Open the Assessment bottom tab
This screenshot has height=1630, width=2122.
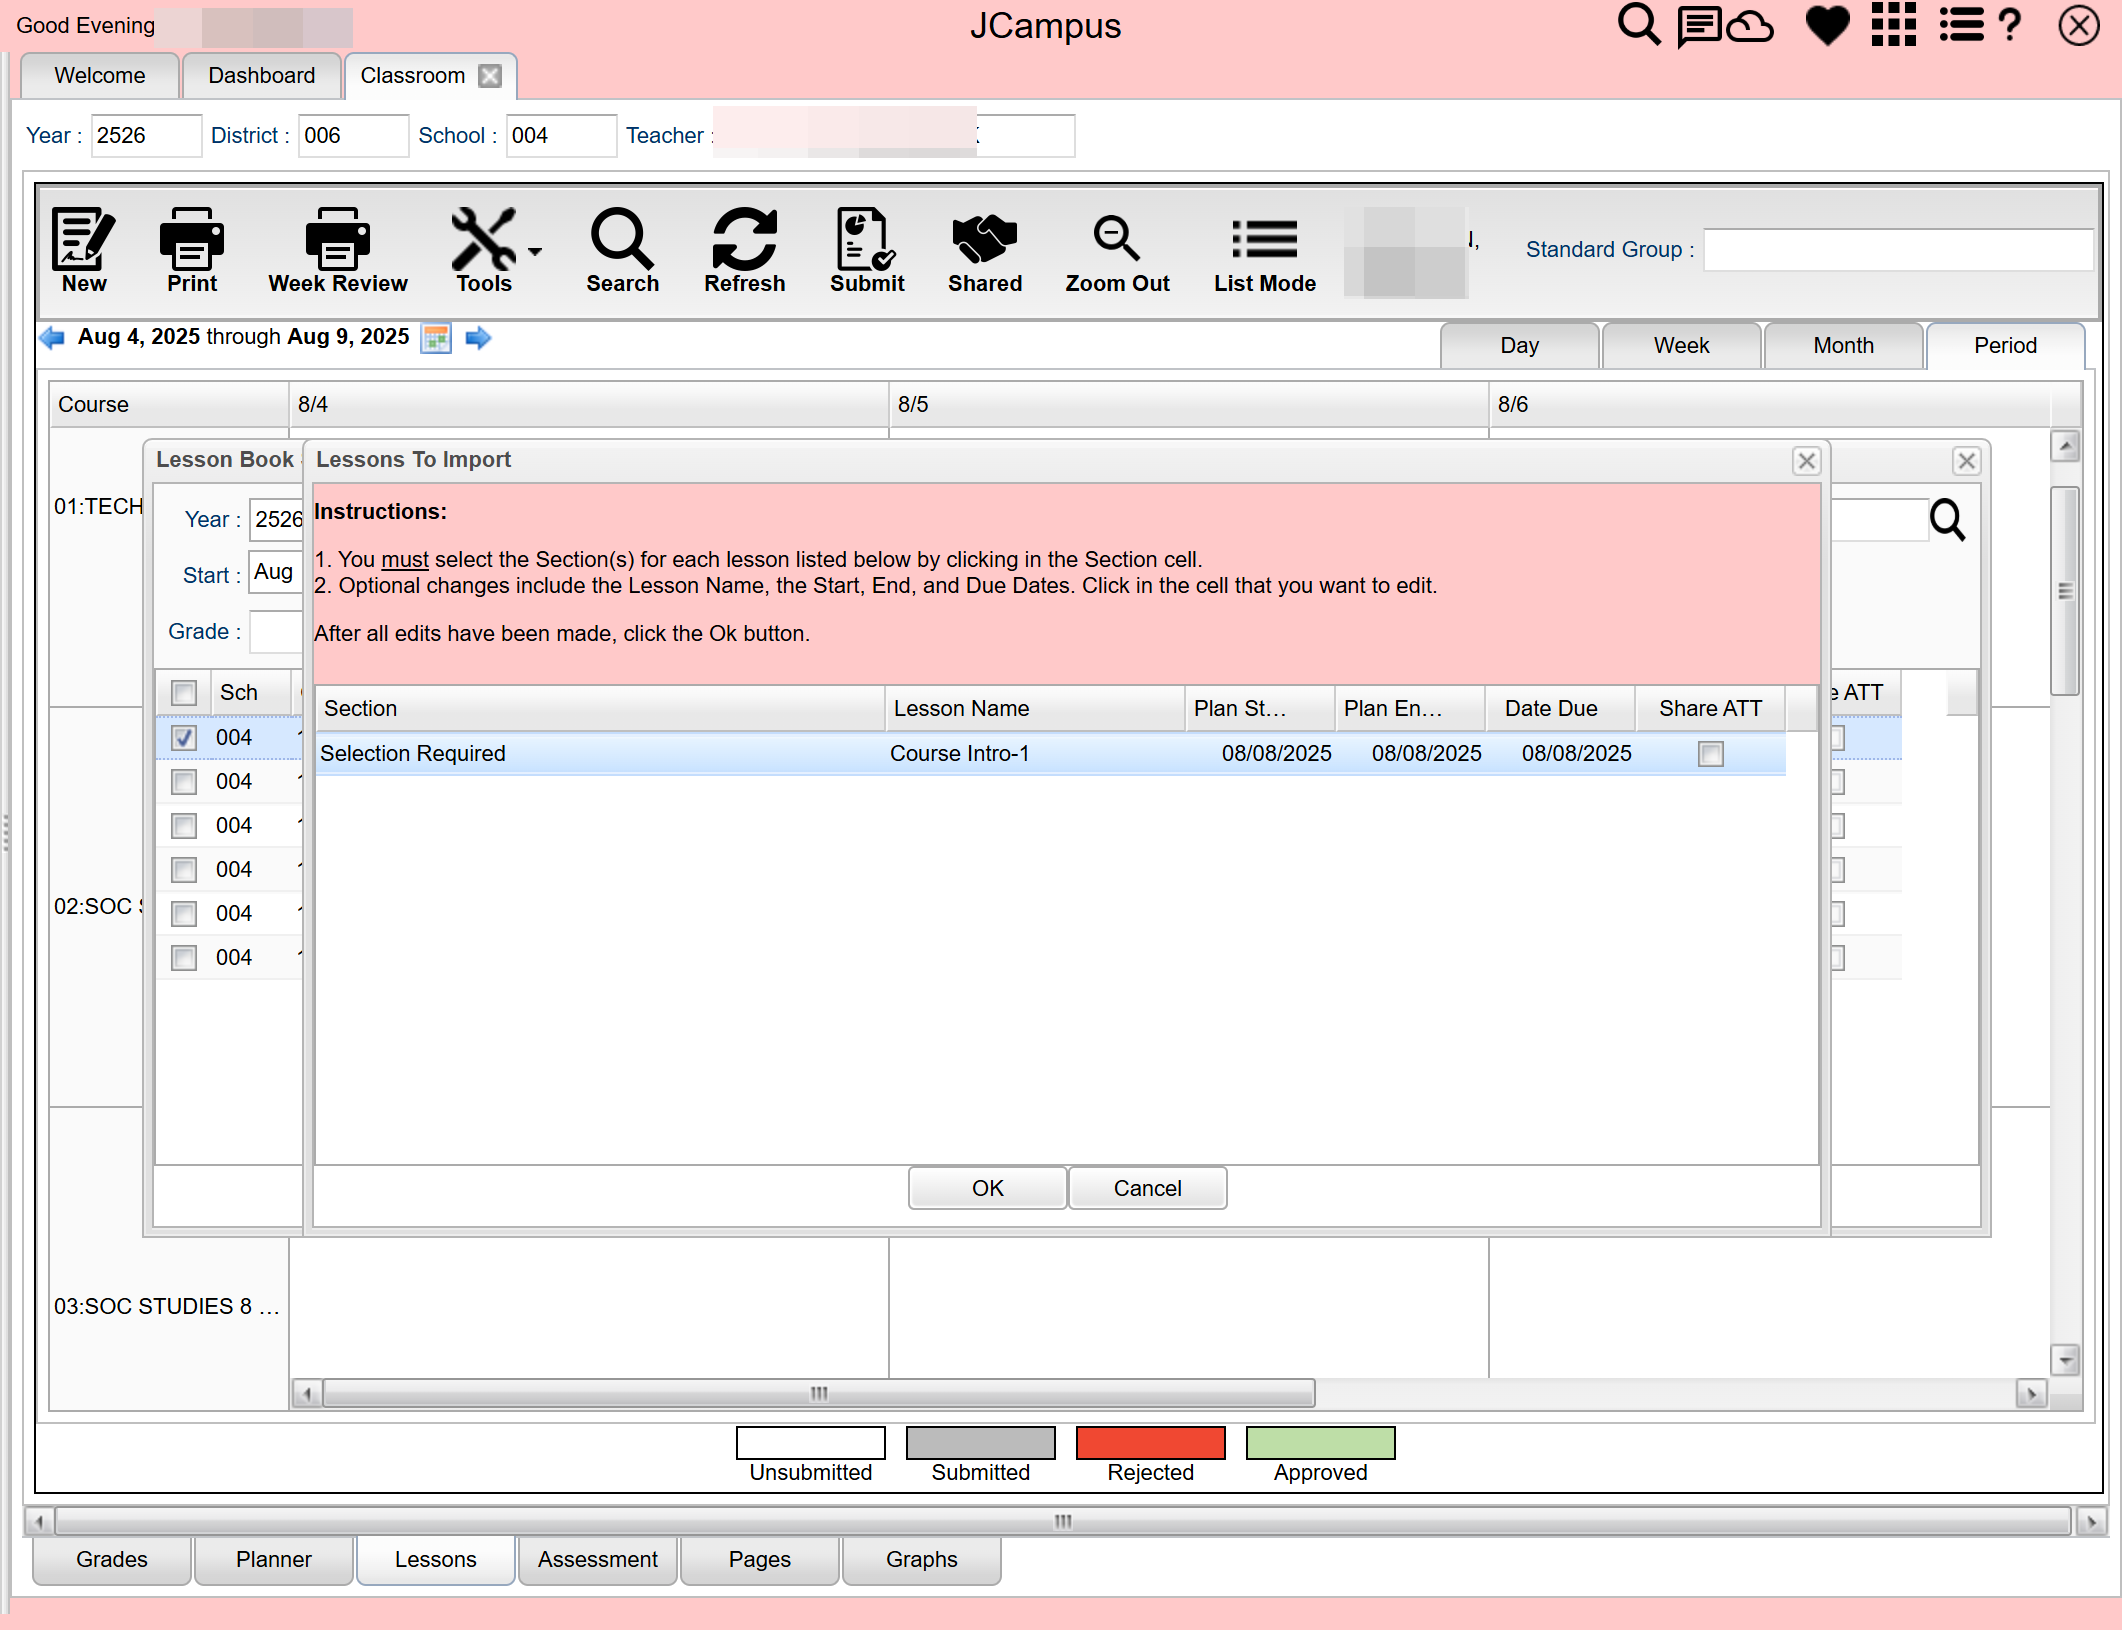tap(598, 1560)
